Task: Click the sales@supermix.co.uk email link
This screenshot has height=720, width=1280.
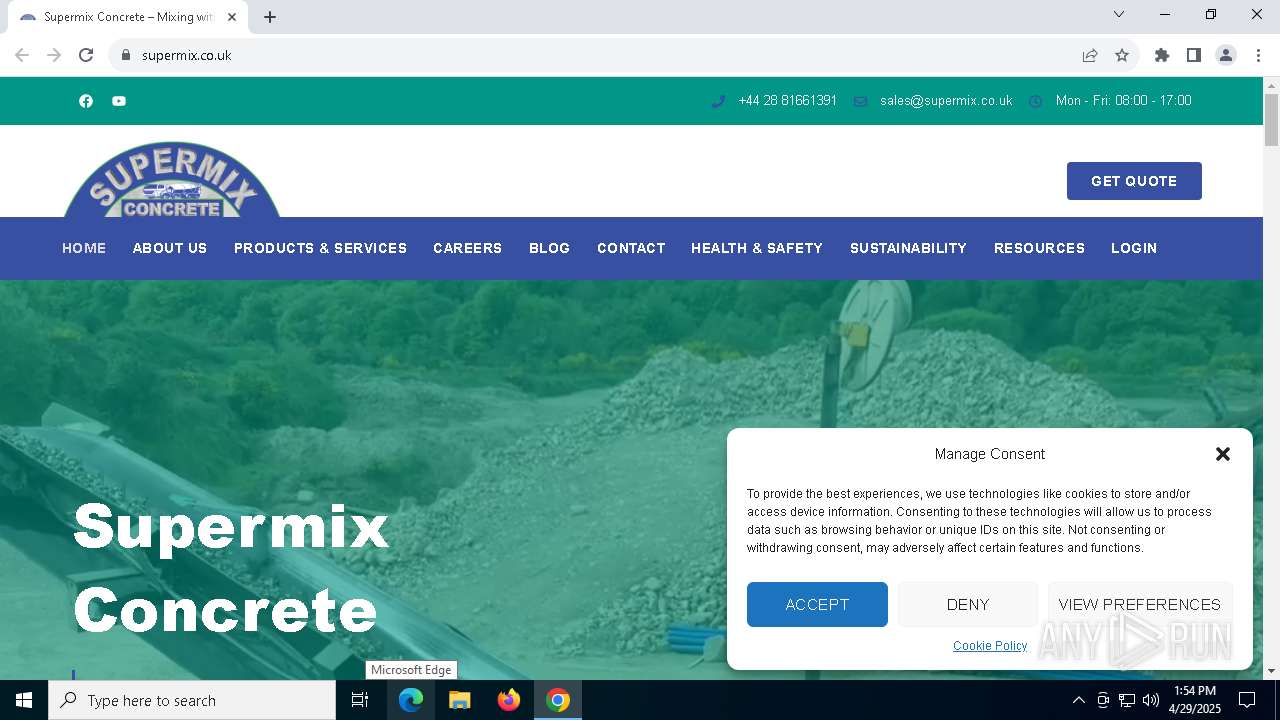Action: (x=946, y=101)
